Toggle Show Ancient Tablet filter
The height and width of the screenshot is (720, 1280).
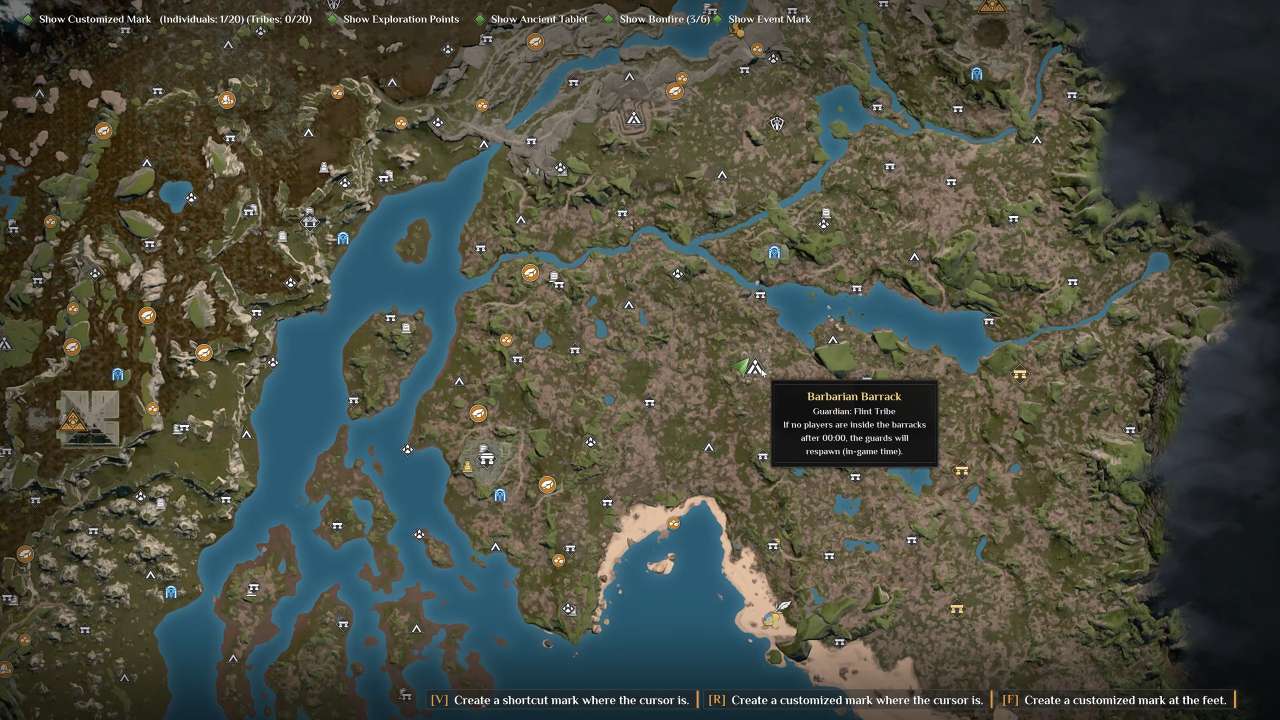[x=531, y=19]
